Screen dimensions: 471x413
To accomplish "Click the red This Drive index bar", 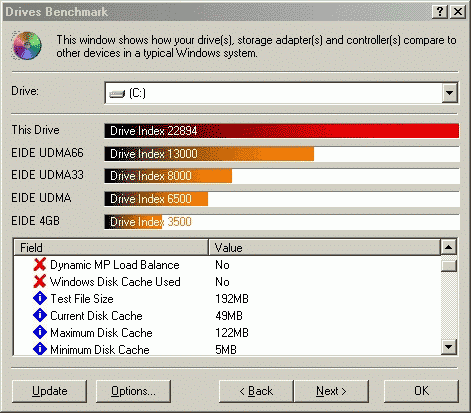I will pyautogui.click(x=282, y=131).
